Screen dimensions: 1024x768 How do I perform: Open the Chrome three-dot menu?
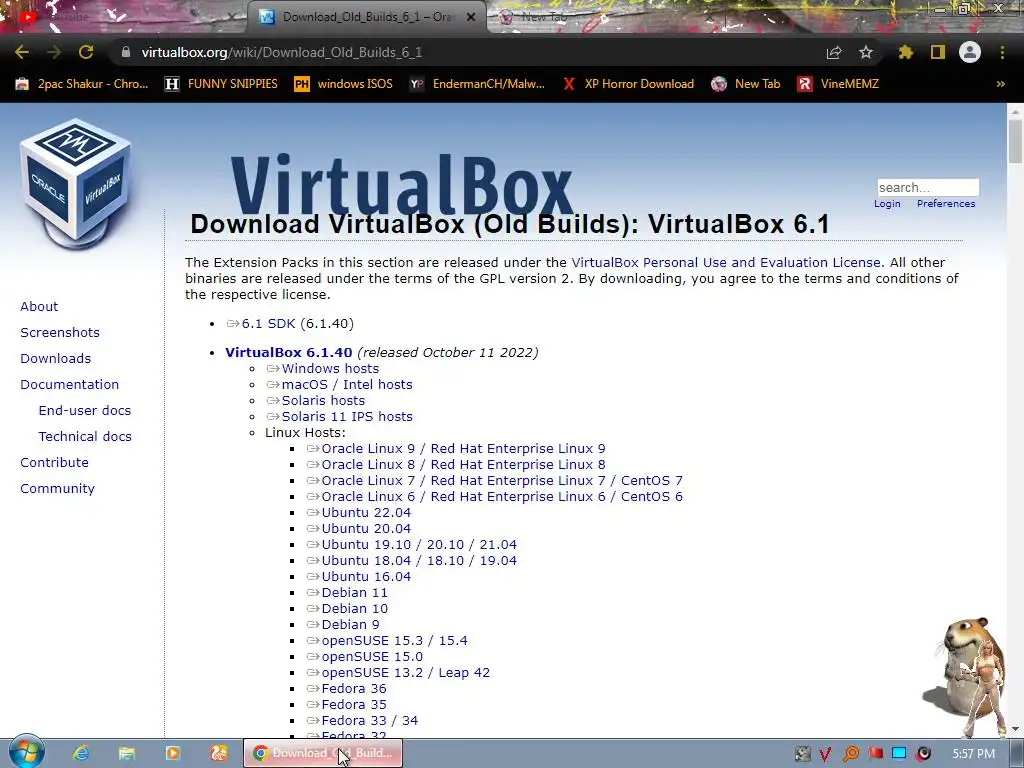point(1002,52)
